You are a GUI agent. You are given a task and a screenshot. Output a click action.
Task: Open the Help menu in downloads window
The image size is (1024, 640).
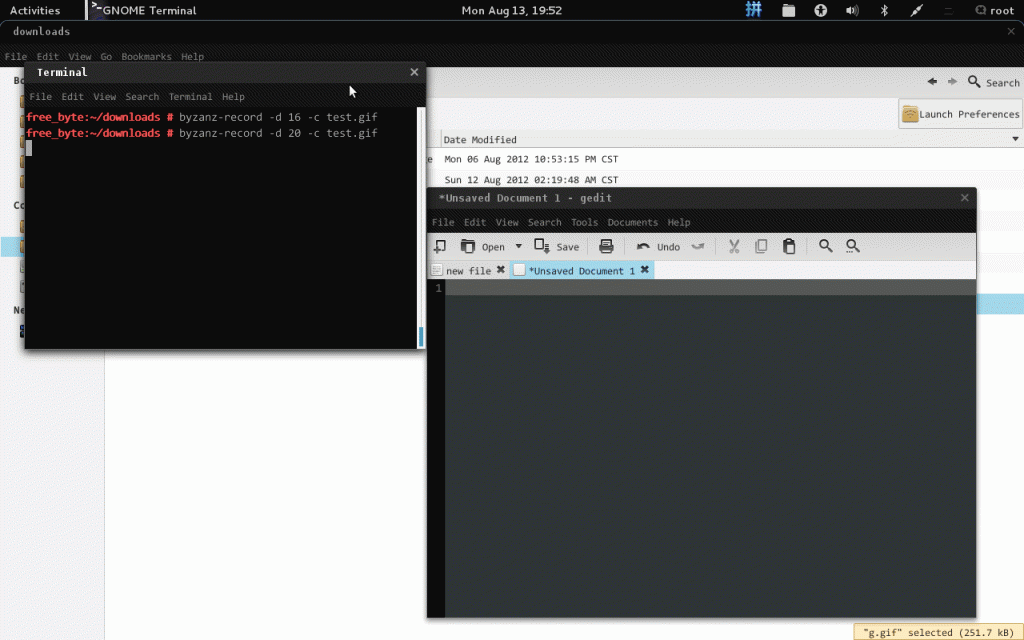pyautogui.click(x=193, y=57)
